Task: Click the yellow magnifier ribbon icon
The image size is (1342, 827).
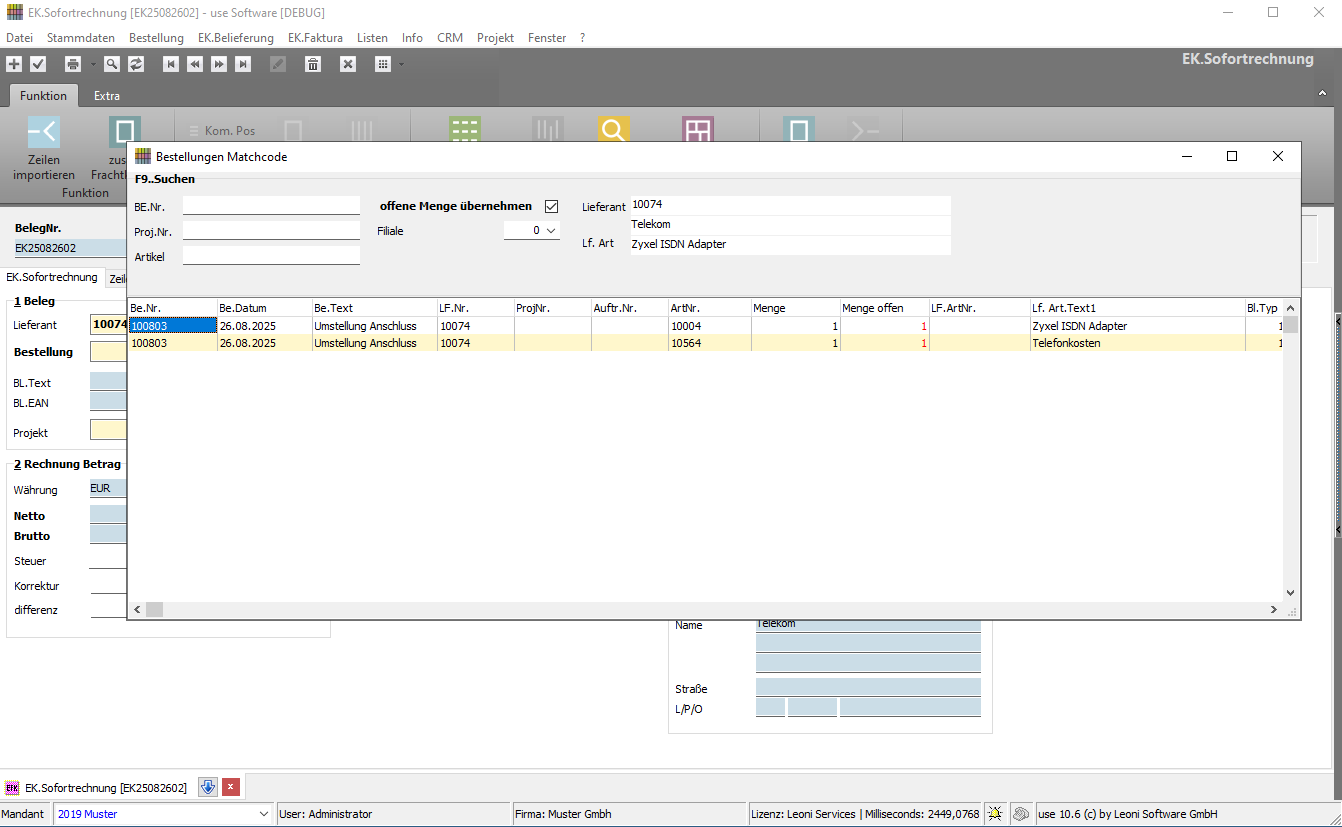Action: [614, 130]
